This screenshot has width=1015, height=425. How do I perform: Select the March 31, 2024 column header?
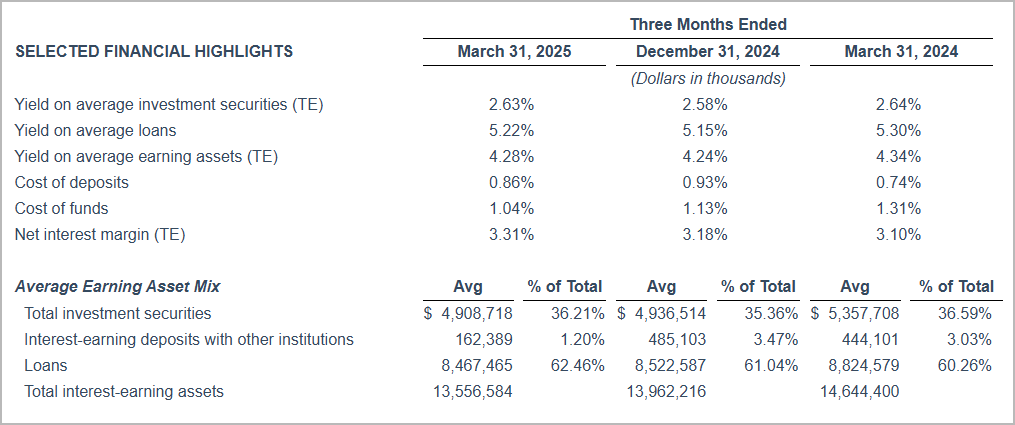point(900,52)
